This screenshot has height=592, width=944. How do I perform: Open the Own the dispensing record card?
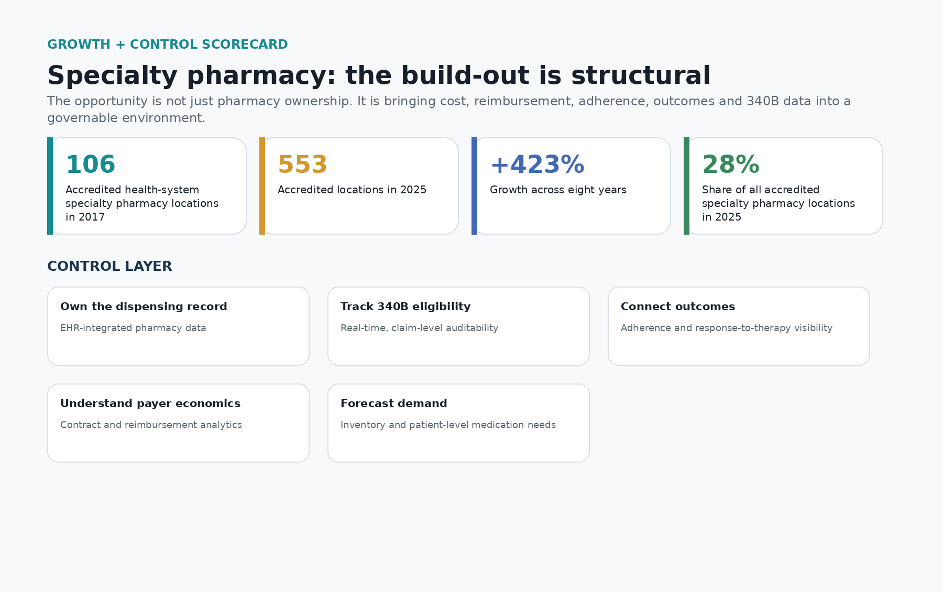coord(178,326)
